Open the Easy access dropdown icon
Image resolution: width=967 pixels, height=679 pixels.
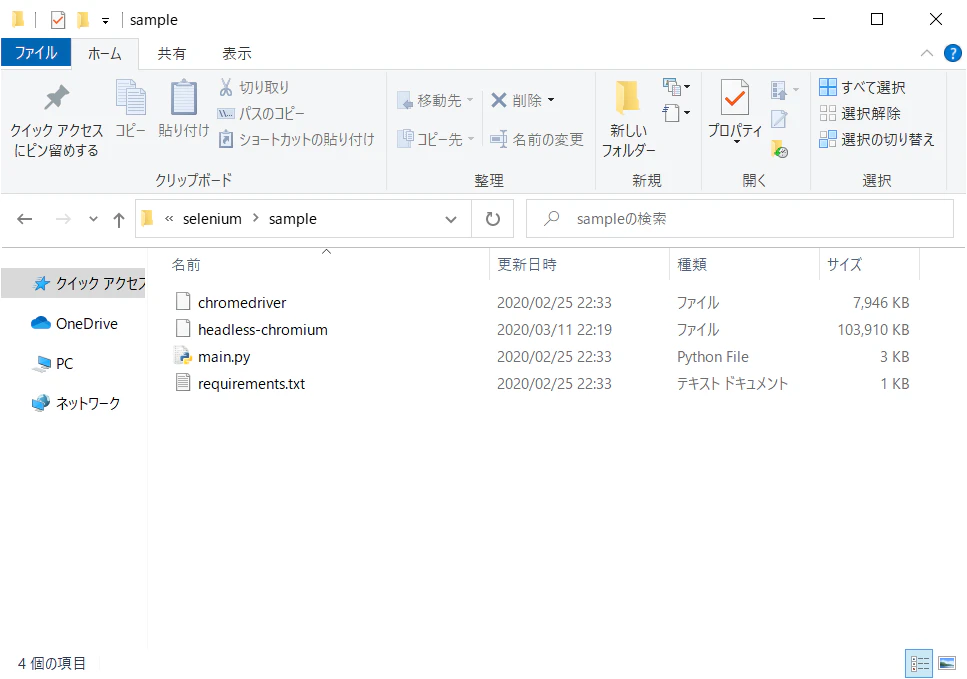tap(677, 113)
